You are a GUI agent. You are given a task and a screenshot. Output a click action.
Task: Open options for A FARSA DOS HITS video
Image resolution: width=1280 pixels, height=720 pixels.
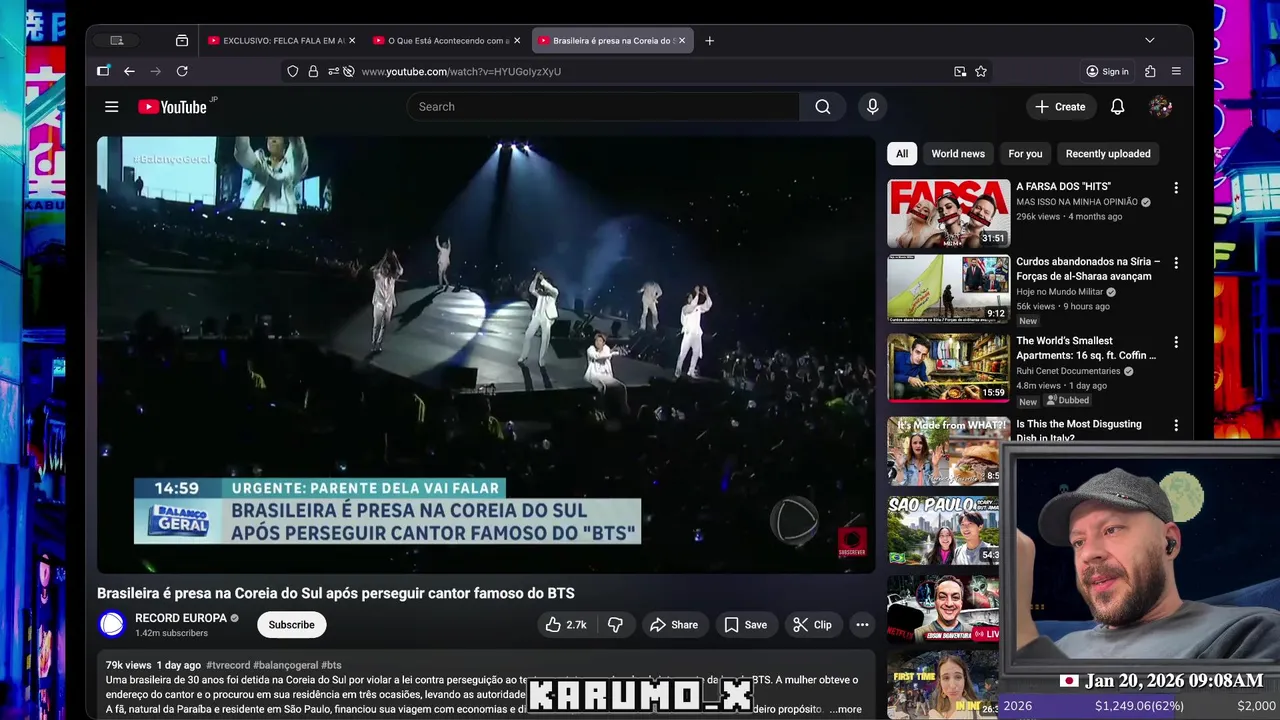click(1176, 188)
